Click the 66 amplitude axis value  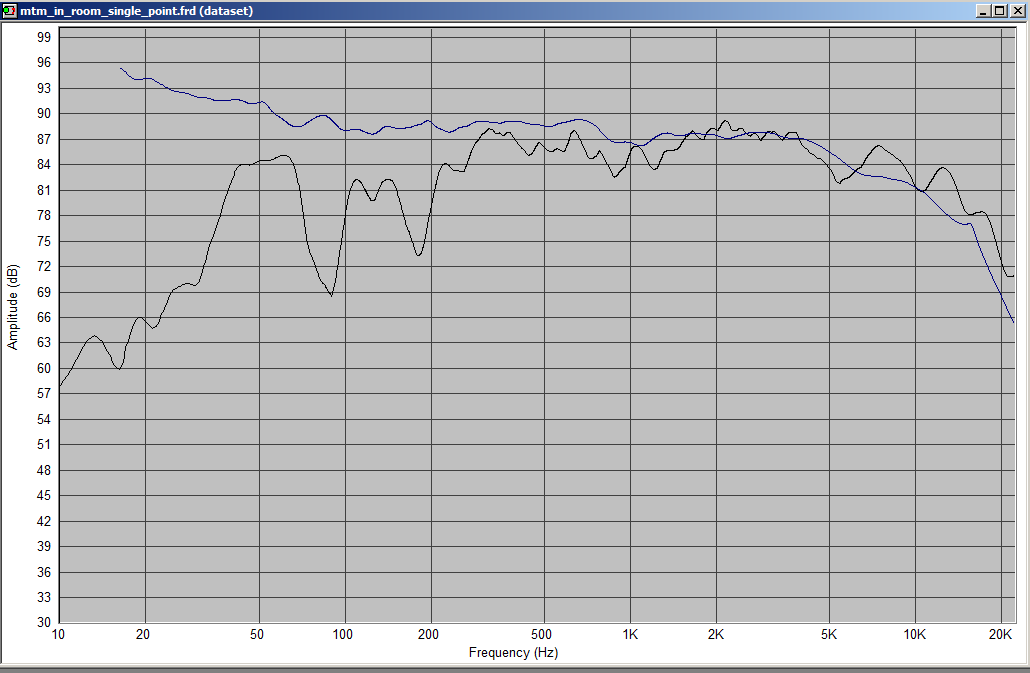coord(44,318)
